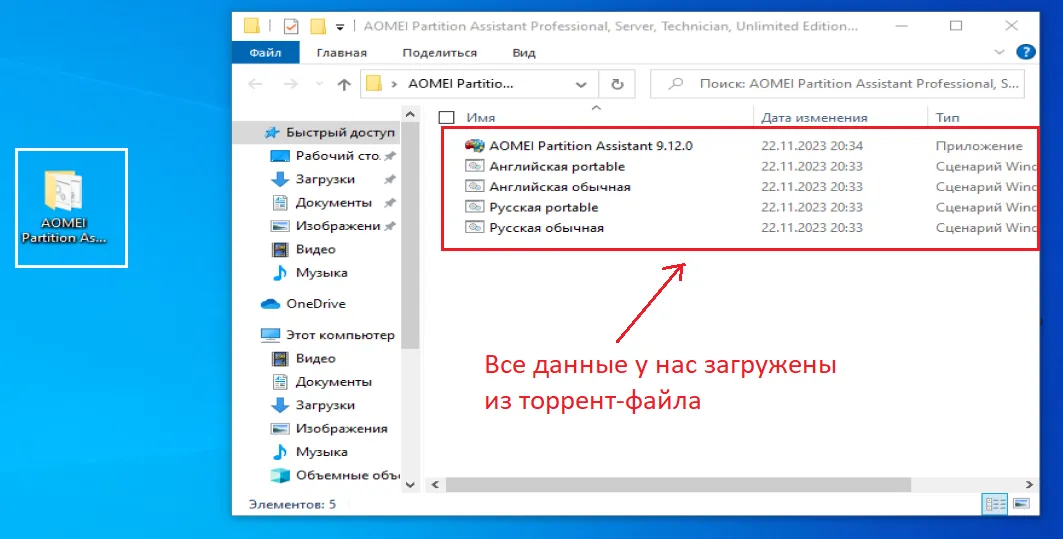
Task: Open Музыка under Этот компьютер
Action: click(309, 452)
